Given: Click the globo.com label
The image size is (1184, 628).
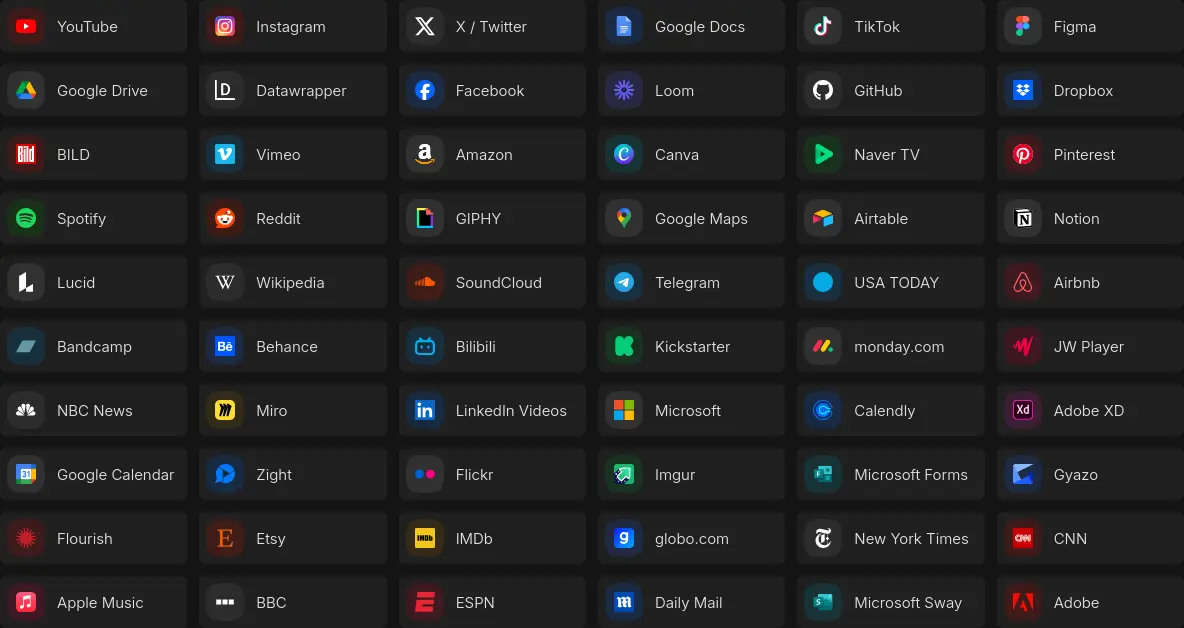Looking at the screenshot, I should pos(692,539).
